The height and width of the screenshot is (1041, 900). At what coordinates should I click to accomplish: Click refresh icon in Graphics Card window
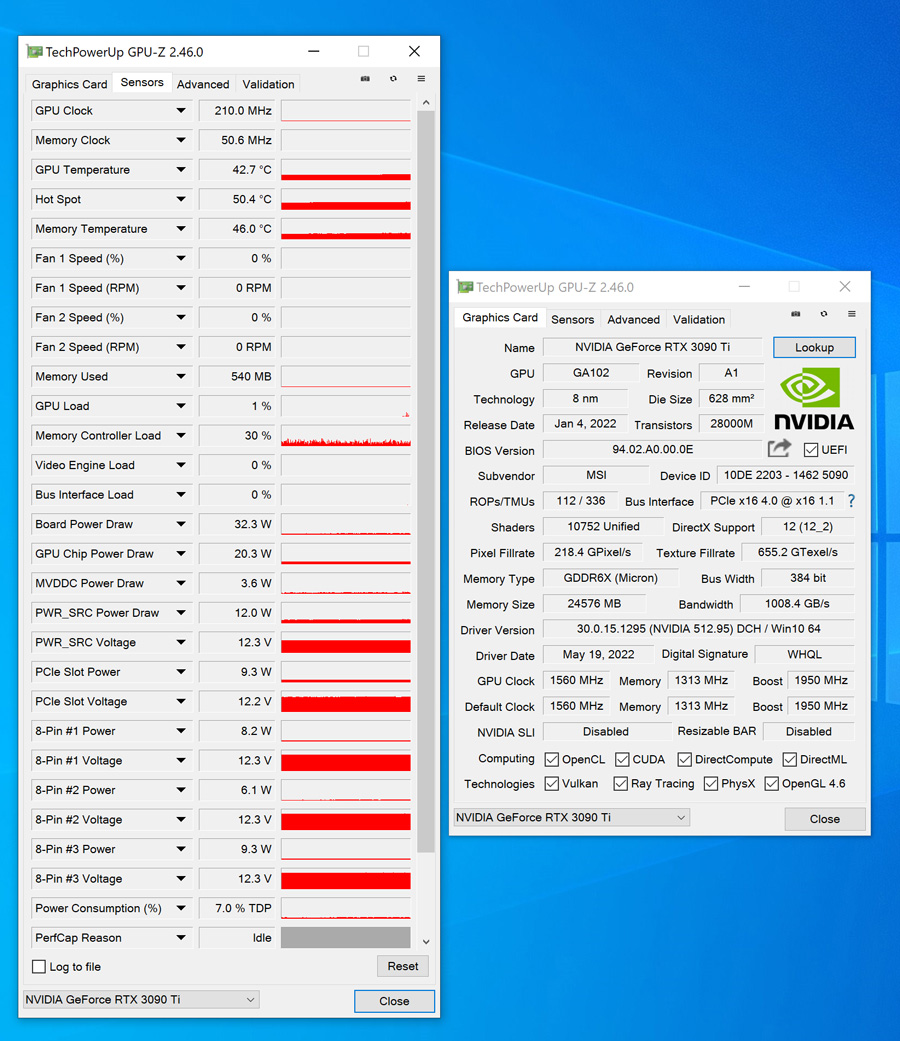(x=824, y=314)
